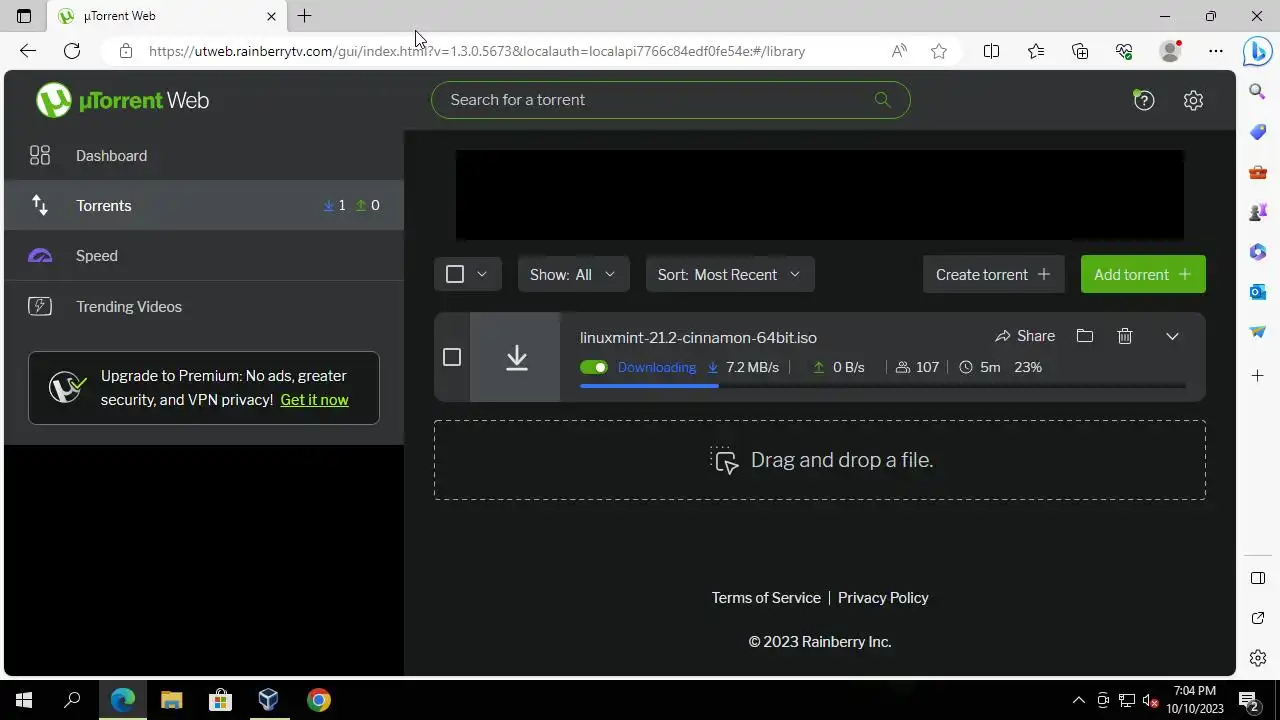Open Edge sidebar search icon
Screen dimensions: 1280x720
(1258, 92)
